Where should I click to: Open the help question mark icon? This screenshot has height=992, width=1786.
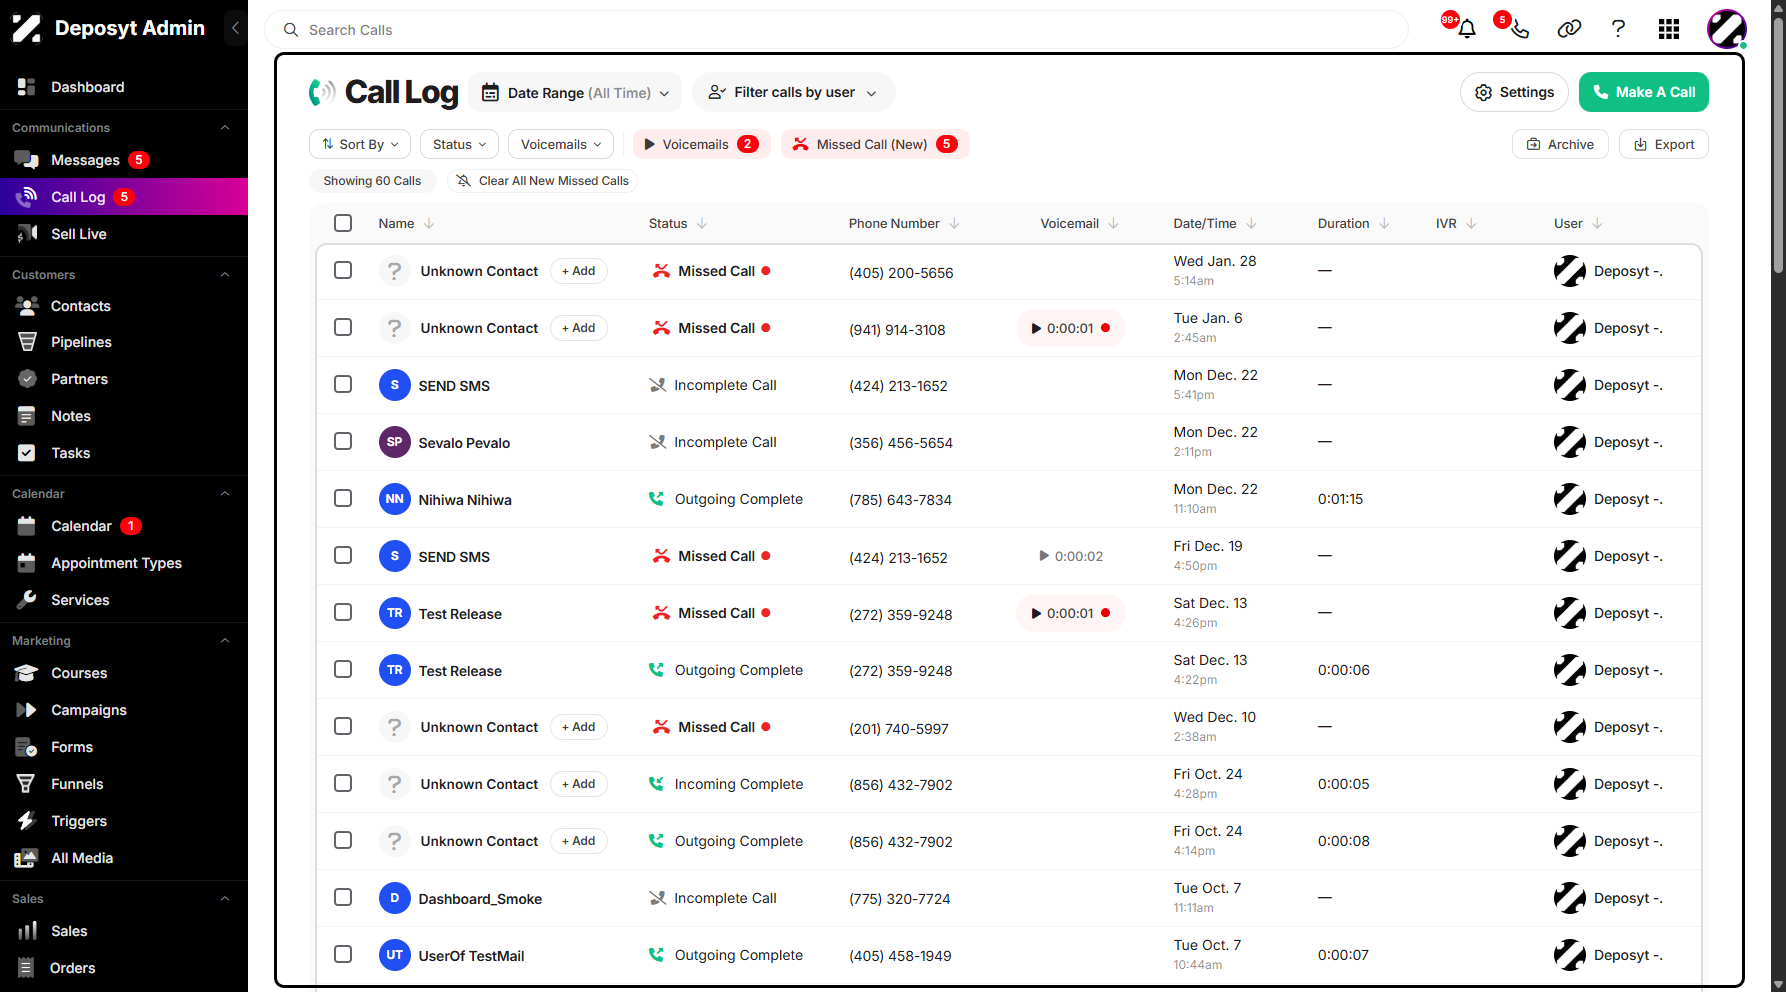click(1618, 29)
